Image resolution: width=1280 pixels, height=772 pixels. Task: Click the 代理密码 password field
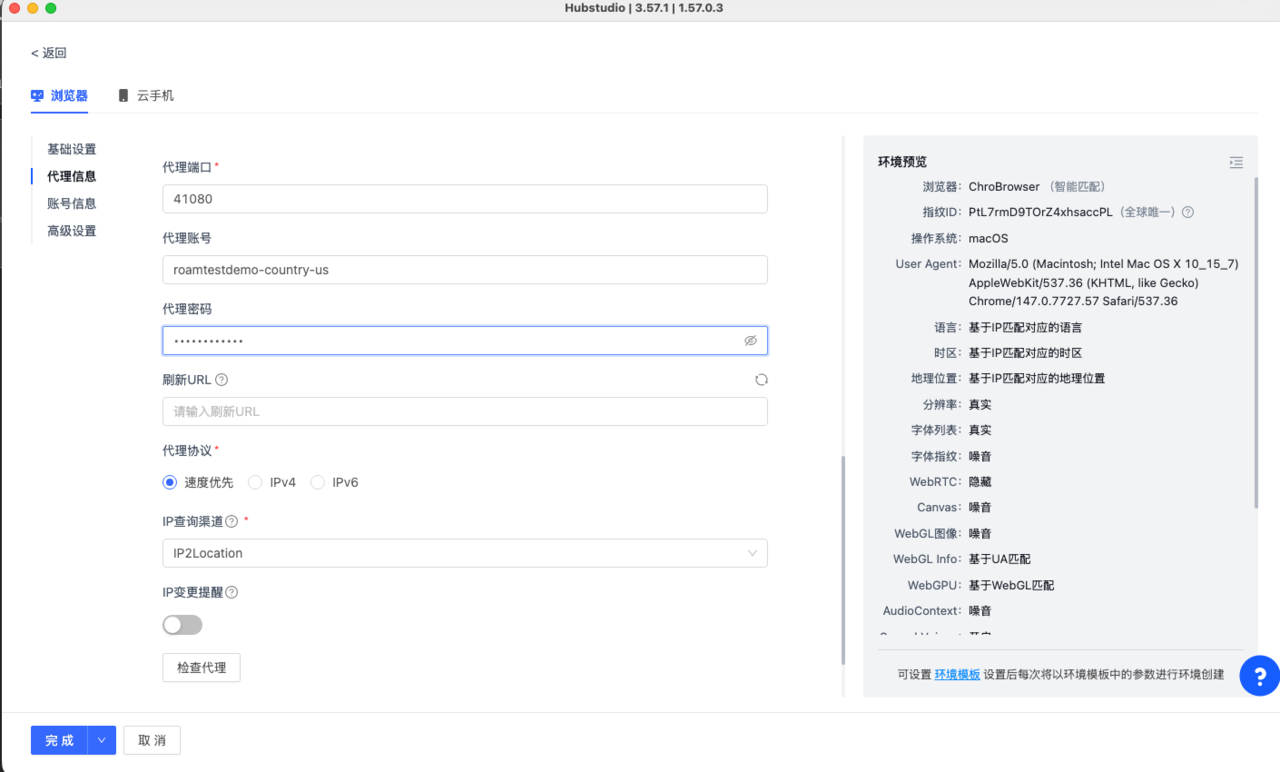click(x=465, y=341)
